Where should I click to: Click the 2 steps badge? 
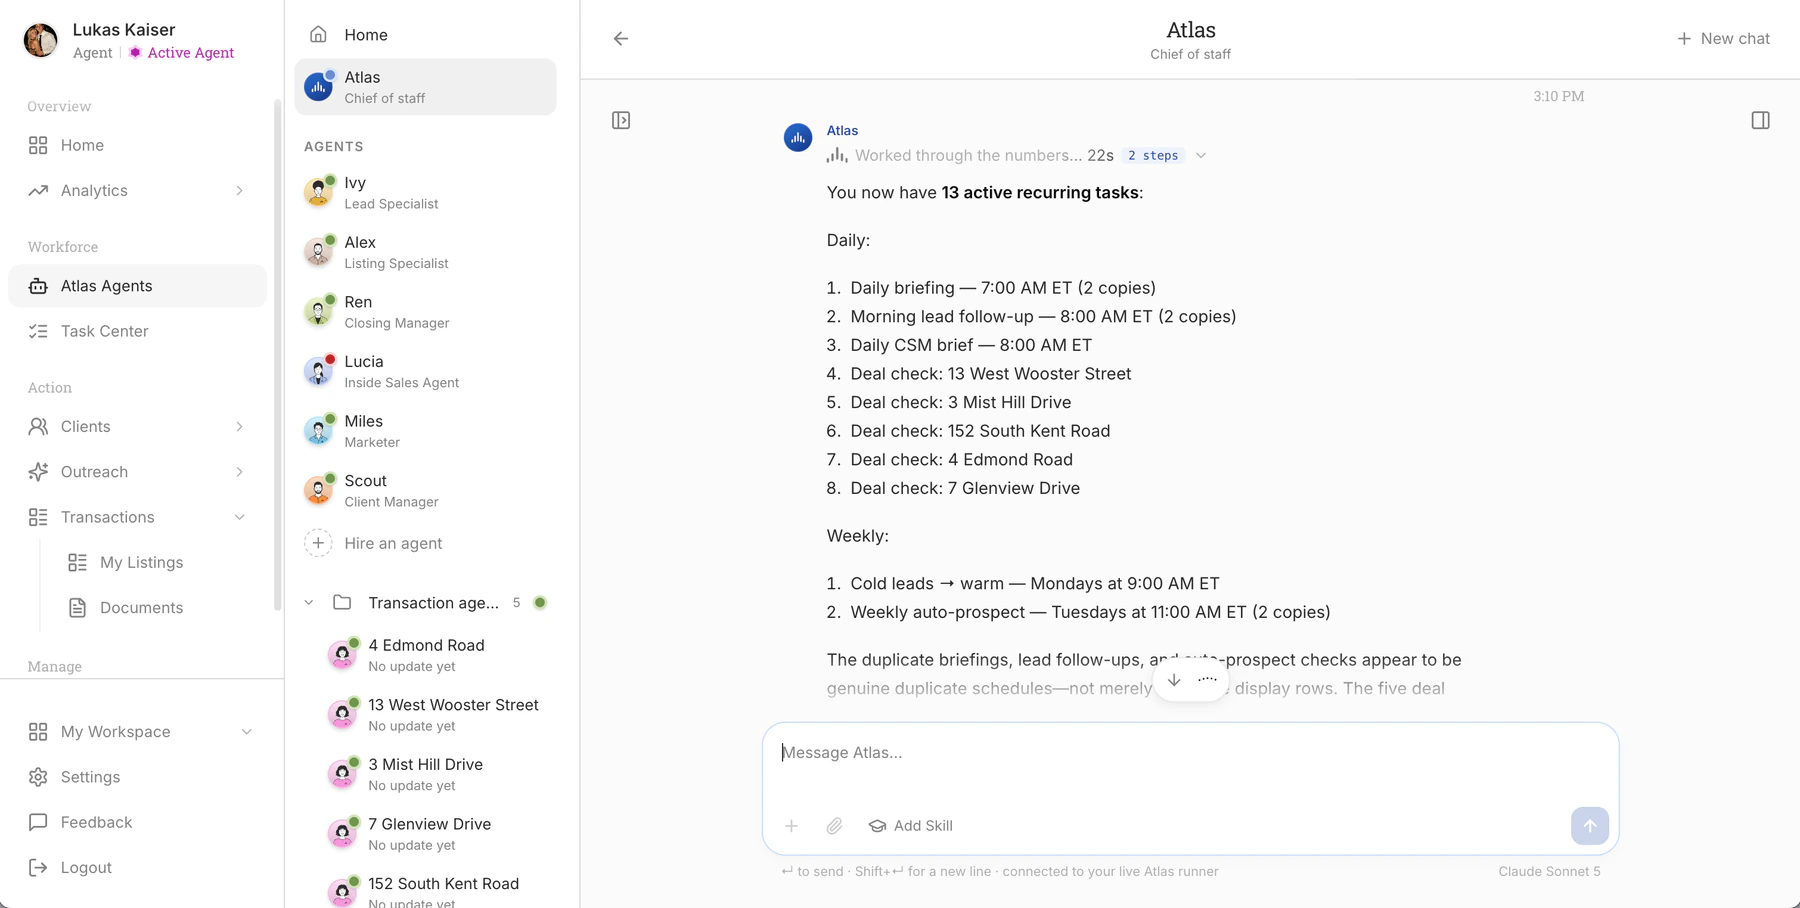(x=1153, y=156)
